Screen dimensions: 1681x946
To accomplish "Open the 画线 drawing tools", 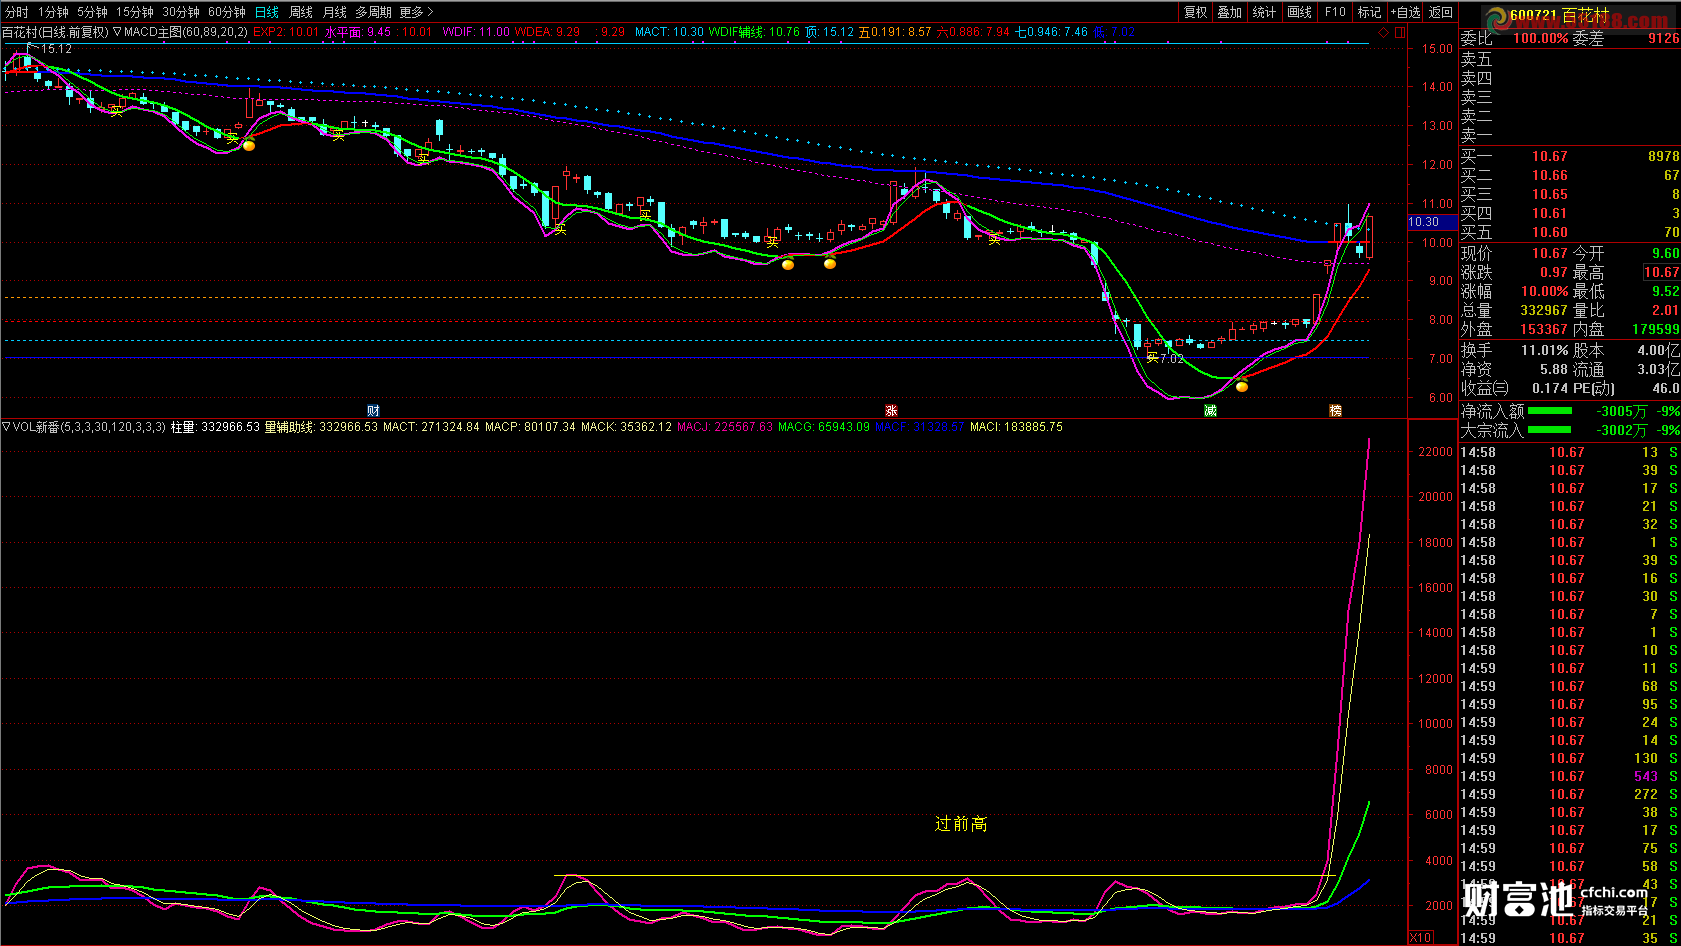I will point(1299,12).
